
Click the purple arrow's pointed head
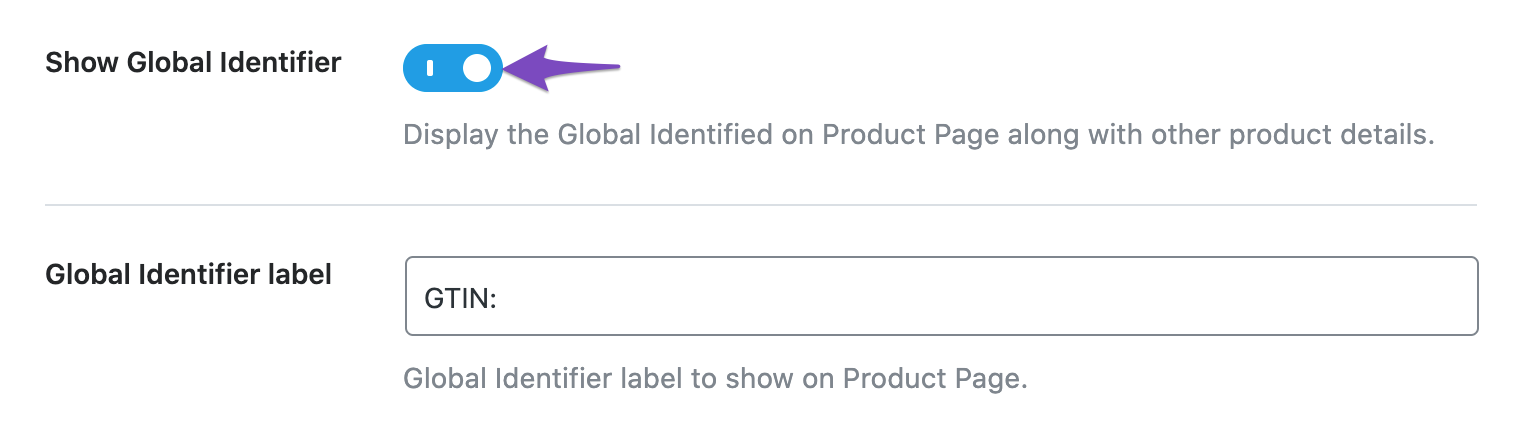tap(526, 68)
